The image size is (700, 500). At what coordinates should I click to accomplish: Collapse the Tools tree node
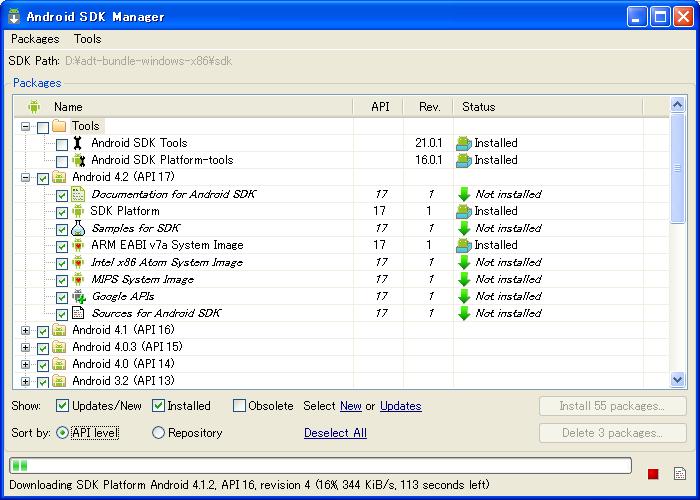point(25,127)
